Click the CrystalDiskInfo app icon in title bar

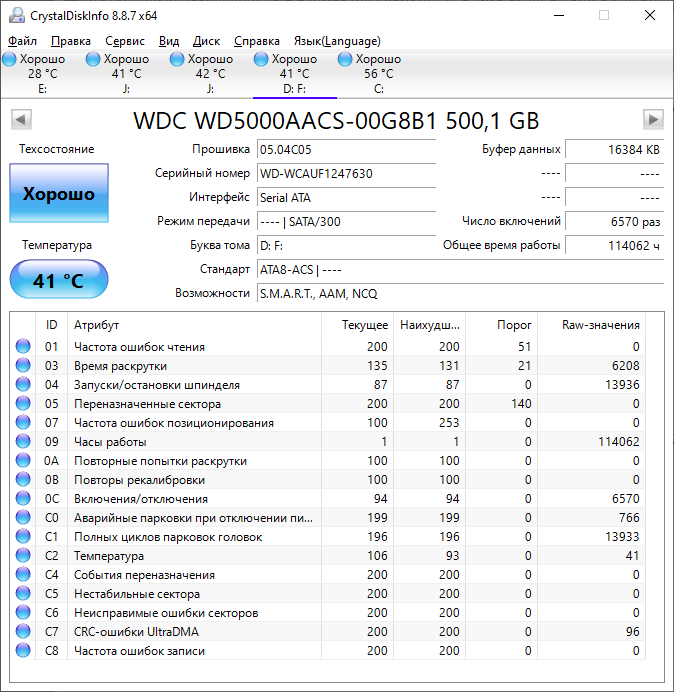(x=17, y=15)
